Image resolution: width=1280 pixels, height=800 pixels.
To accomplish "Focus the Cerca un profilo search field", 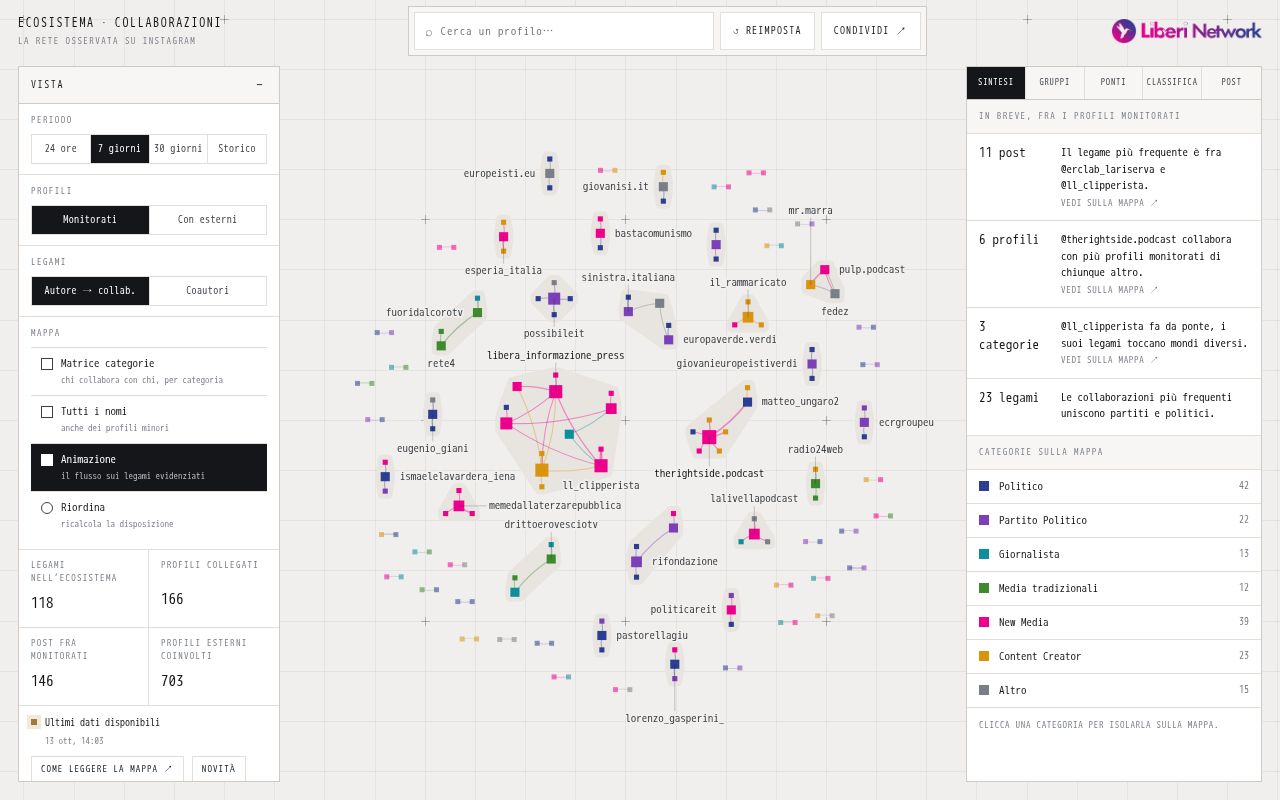I will click(x=564, y=31).
